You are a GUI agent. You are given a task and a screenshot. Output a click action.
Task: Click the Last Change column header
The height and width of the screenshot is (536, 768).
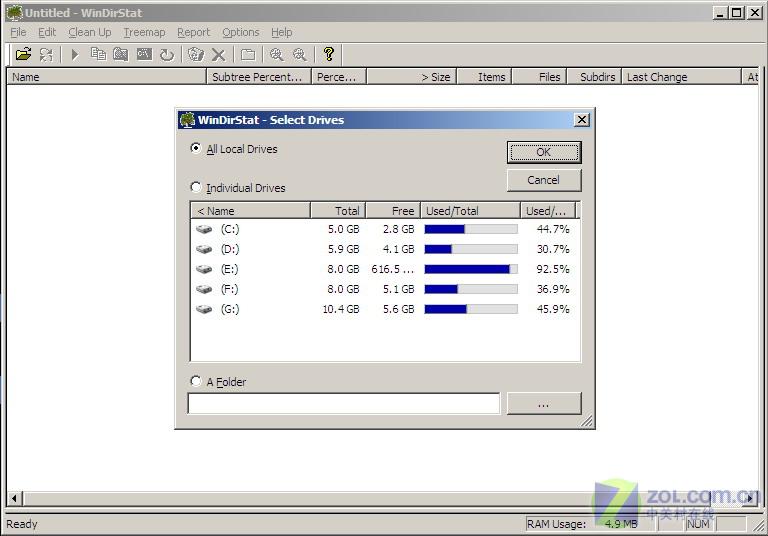click(681, 77)
